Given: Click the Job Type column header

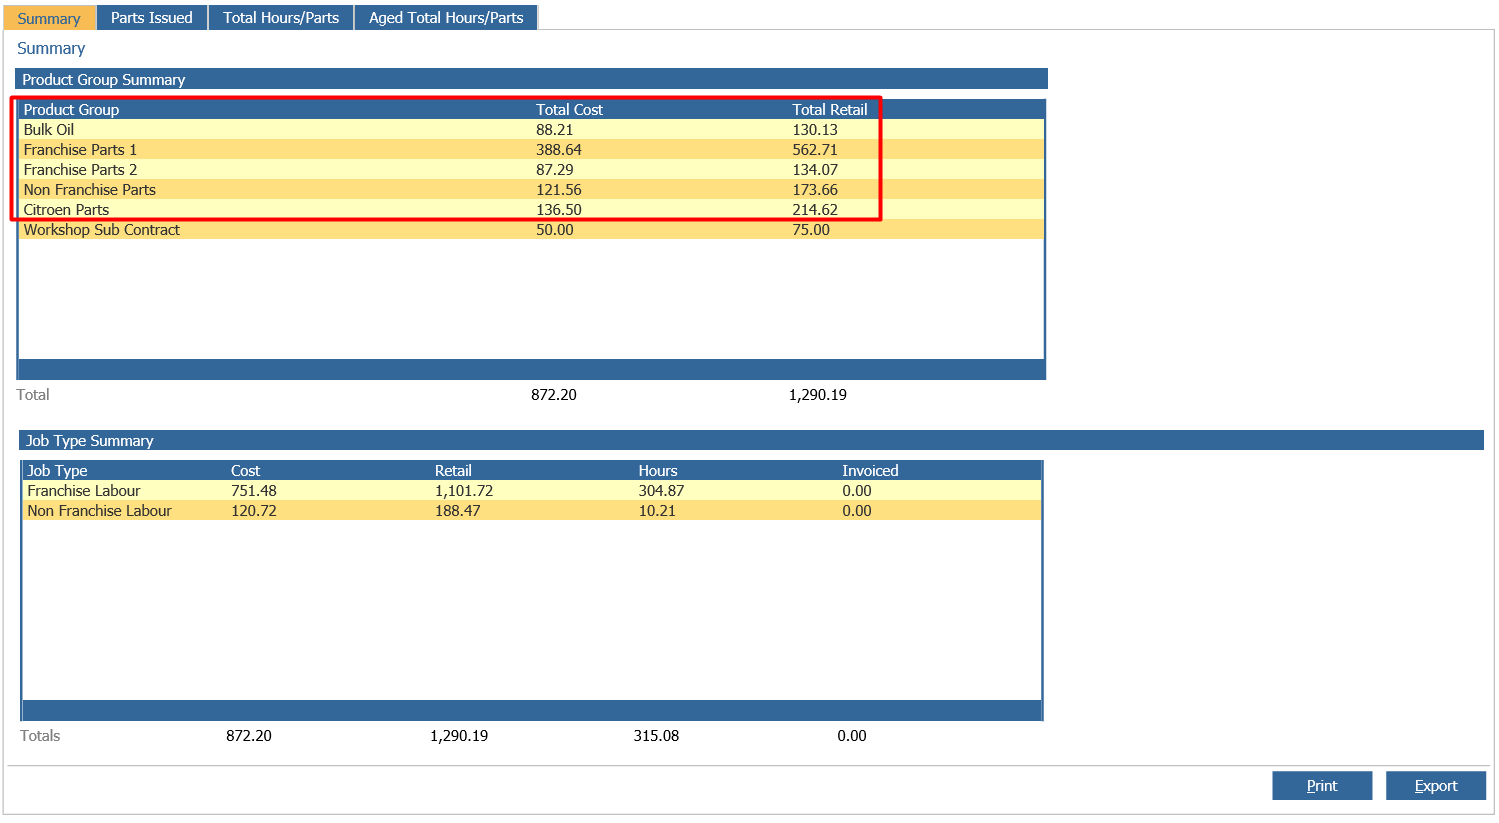Looking at the screenshot, I should point(57,471).
